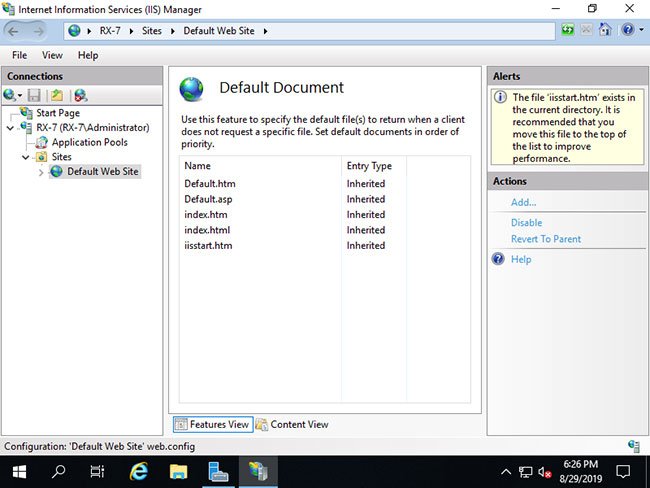
Task: Select Application Pools in the tree
Action: tap(90, 142)
